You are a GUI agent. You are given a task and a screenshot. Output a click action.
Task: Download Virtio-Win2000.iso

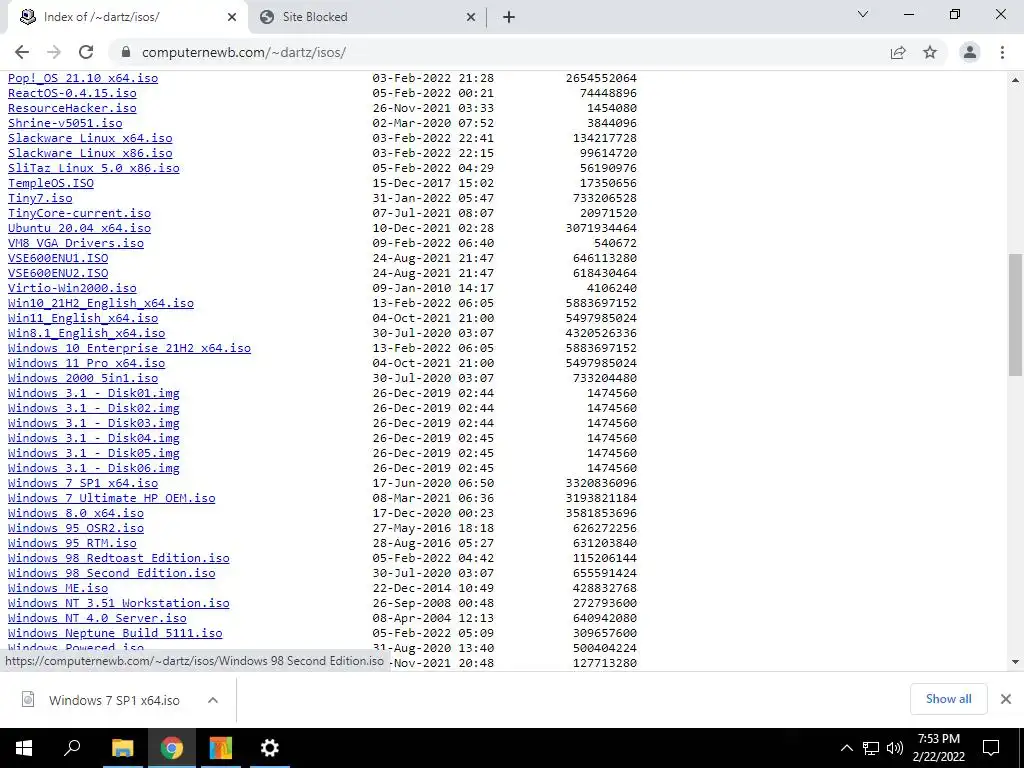click(x=72, y=288)
